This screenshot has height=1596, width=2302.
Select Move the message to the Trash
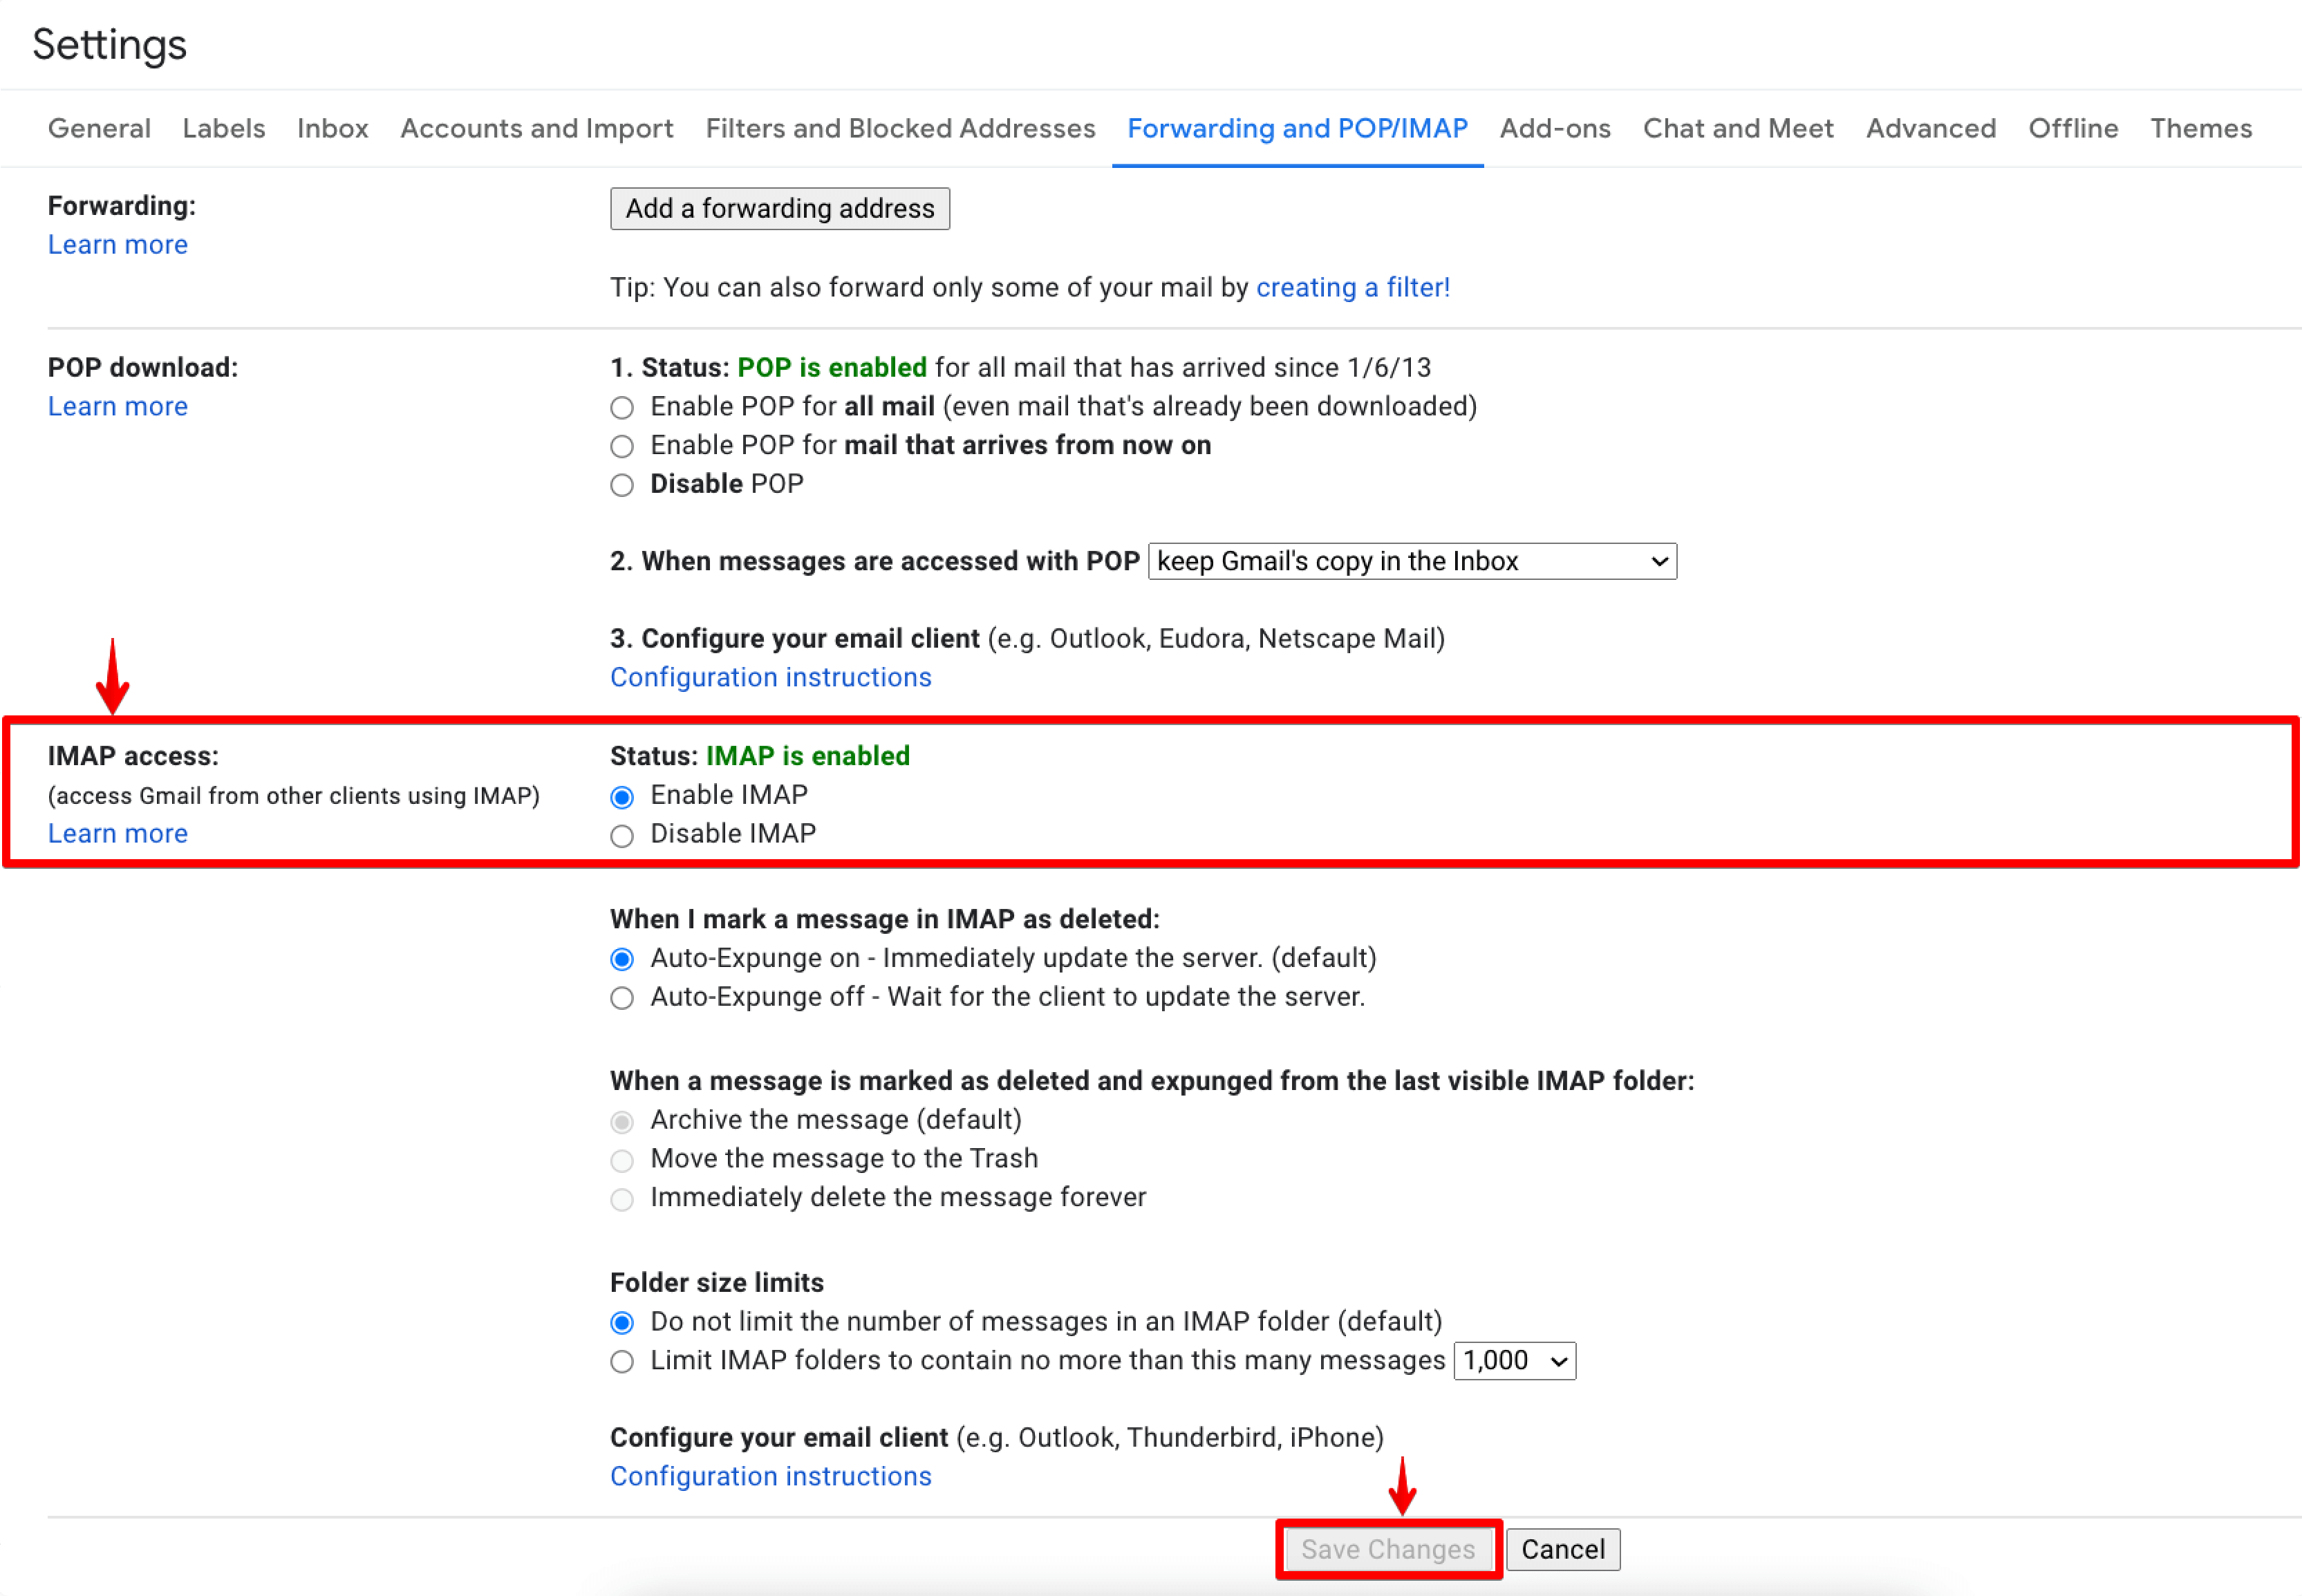[x=622, y=1160]
